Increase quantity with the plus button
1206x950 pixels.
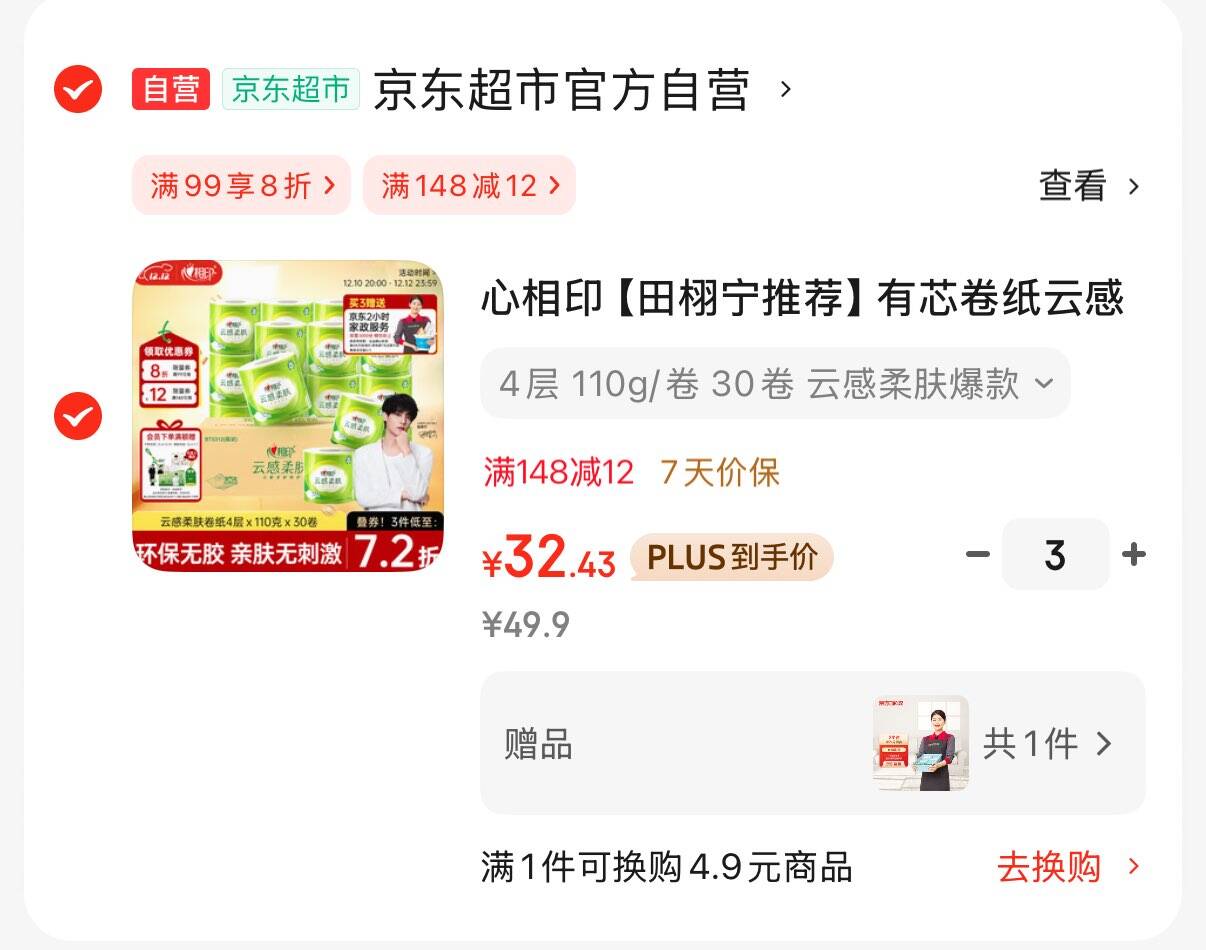(x=1134, y=554)
